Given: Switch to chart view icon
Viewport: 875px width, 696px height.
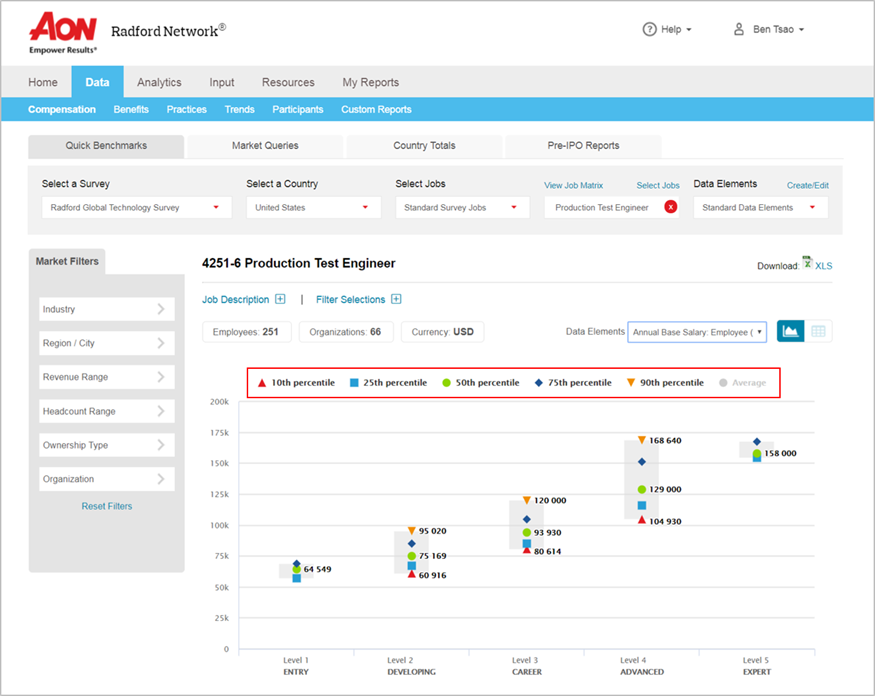Looking at the screenshot, I should [790, 332].
